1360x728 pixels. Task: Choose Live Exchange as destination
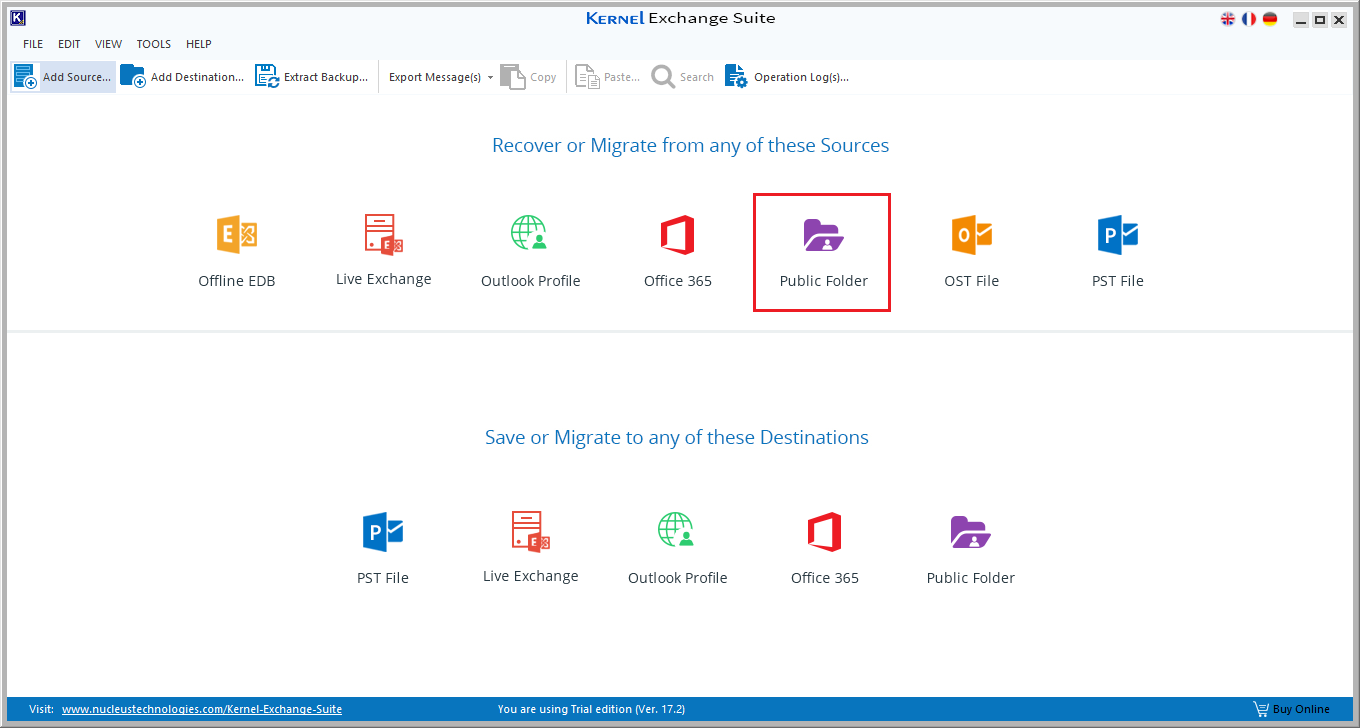(531, 547)
